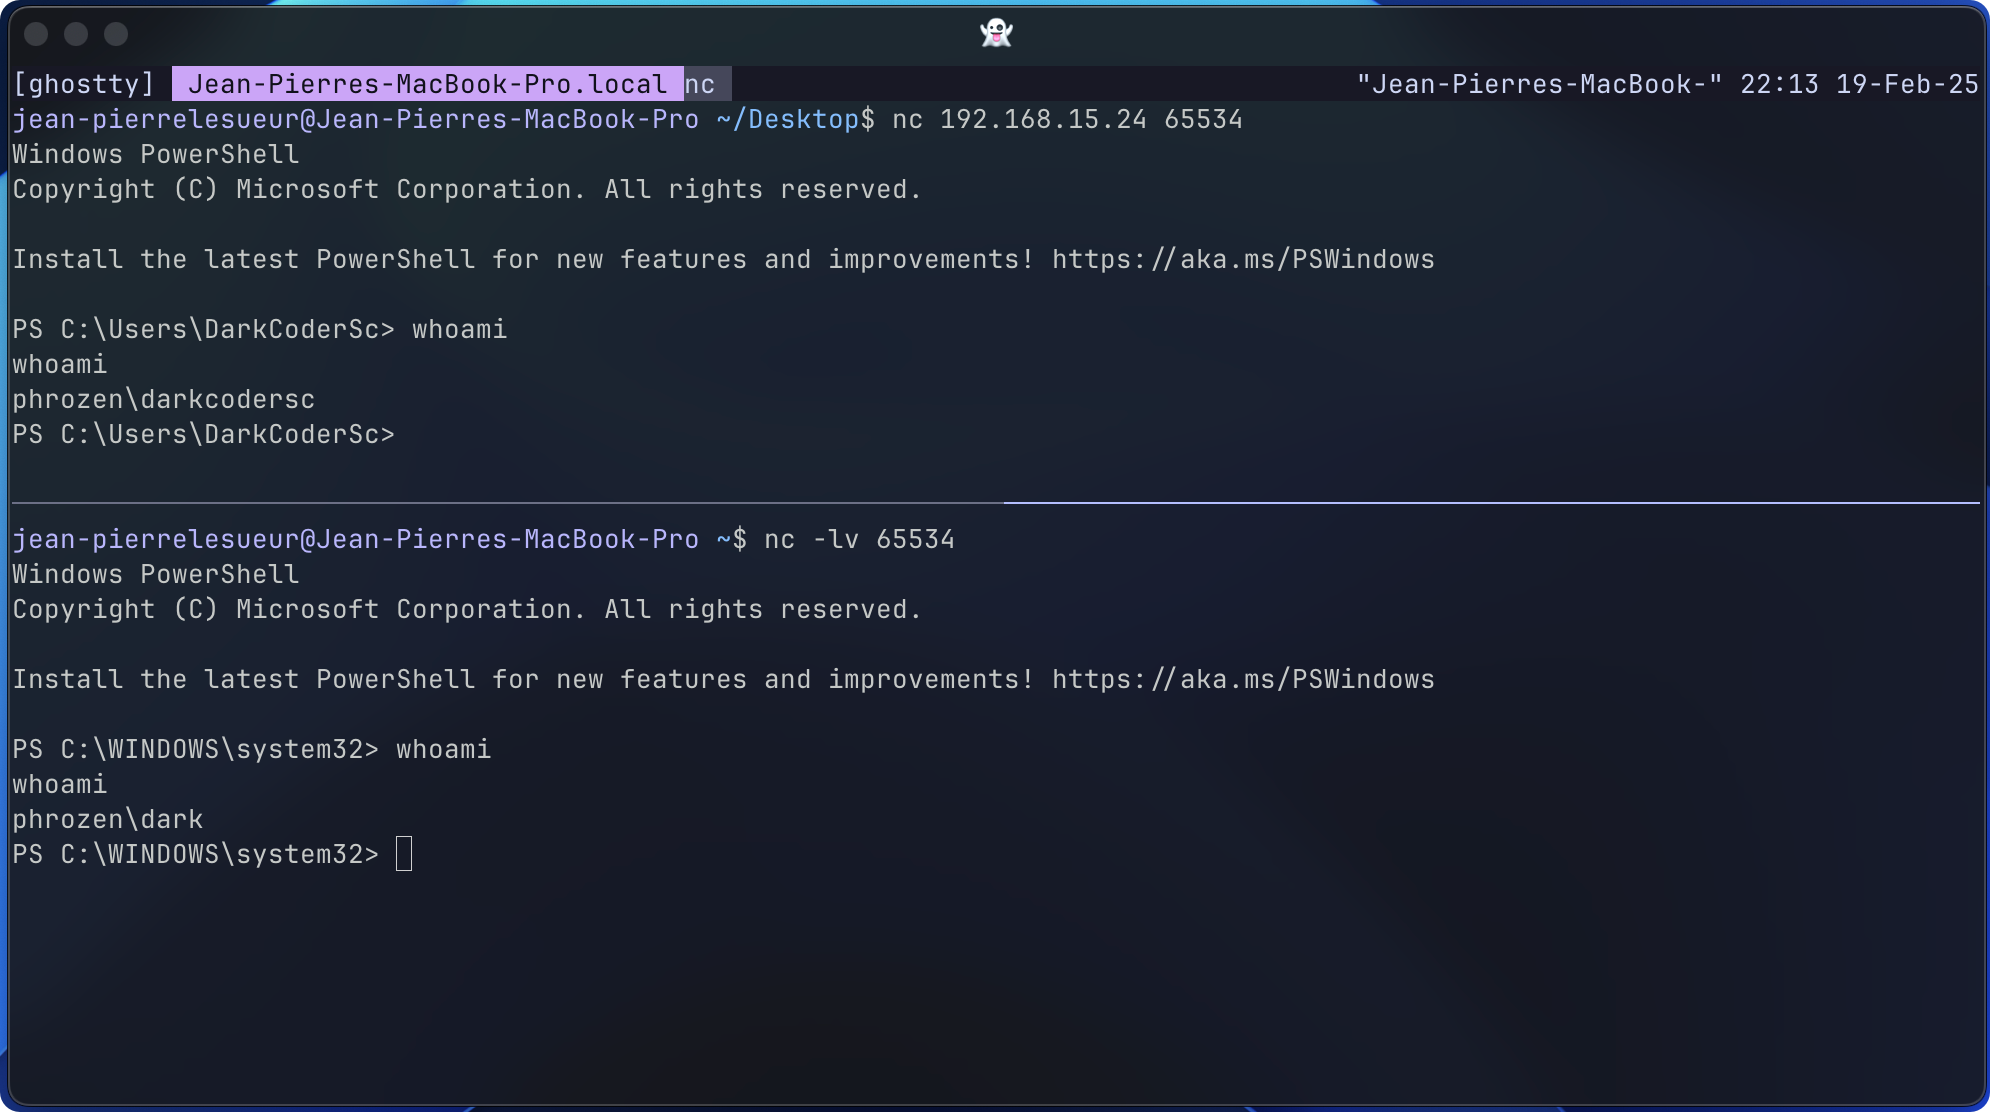This screenshot has height=1112, width=1990.
Task: Open the aka.ms/PSWindows link in bottom pane
Action: (1242, 679)
